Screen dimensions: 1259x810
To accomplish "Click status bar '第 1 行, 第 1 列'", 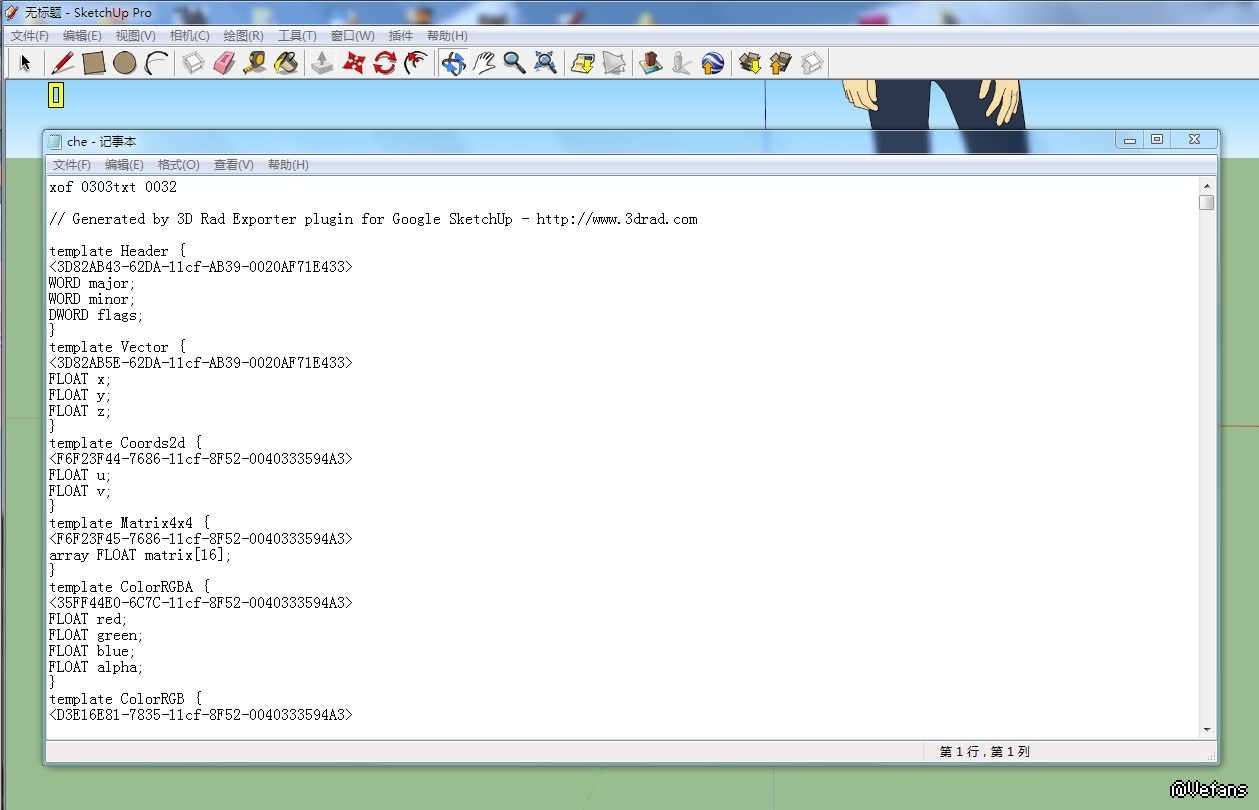I will click(x=984, y=752).
